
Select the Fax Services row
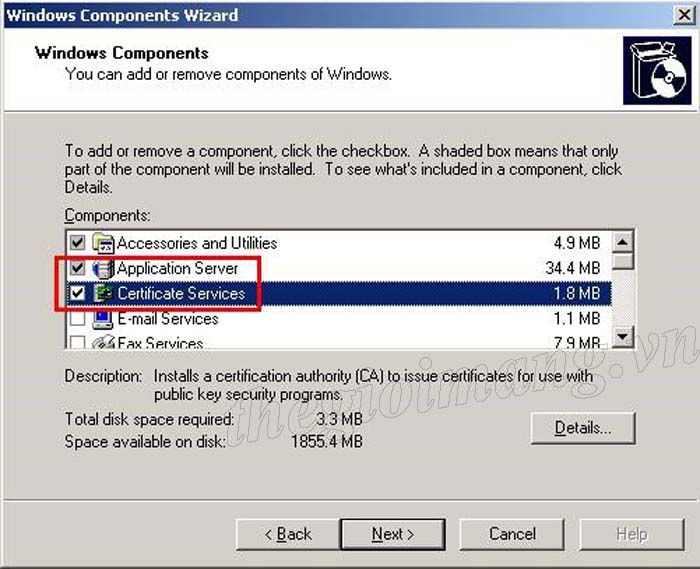(x=338, y=341)
